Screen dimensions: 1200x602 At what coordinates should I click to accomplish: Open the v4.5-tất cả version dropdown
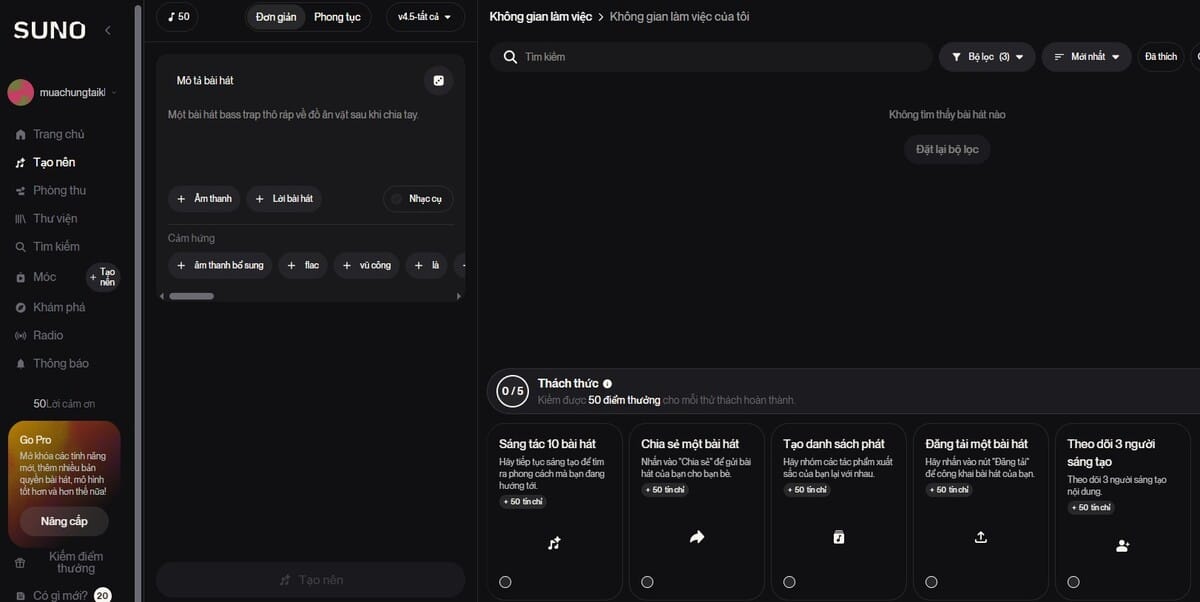[425, 17]
